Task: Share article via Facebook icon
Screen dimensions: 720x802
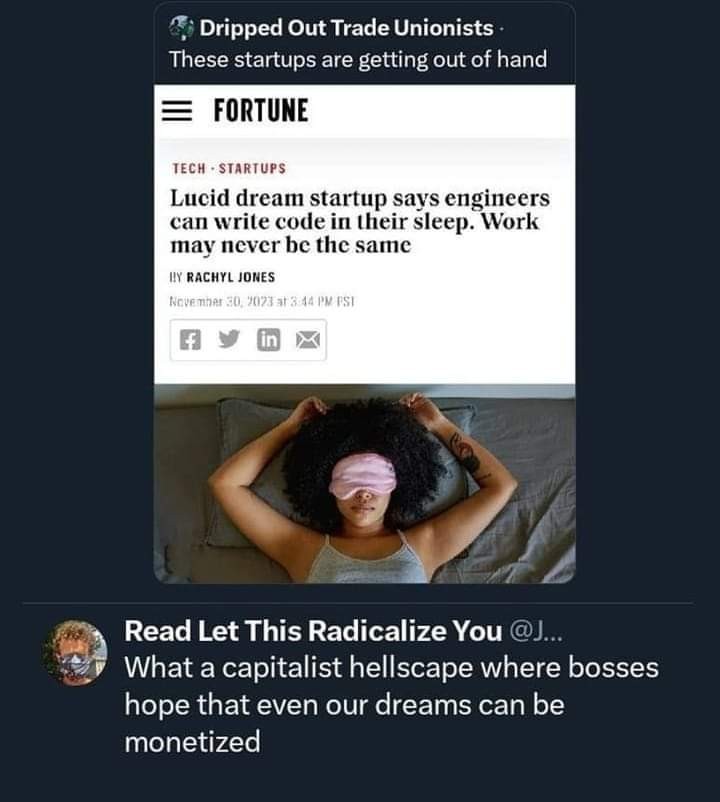Action: (190, 340)
